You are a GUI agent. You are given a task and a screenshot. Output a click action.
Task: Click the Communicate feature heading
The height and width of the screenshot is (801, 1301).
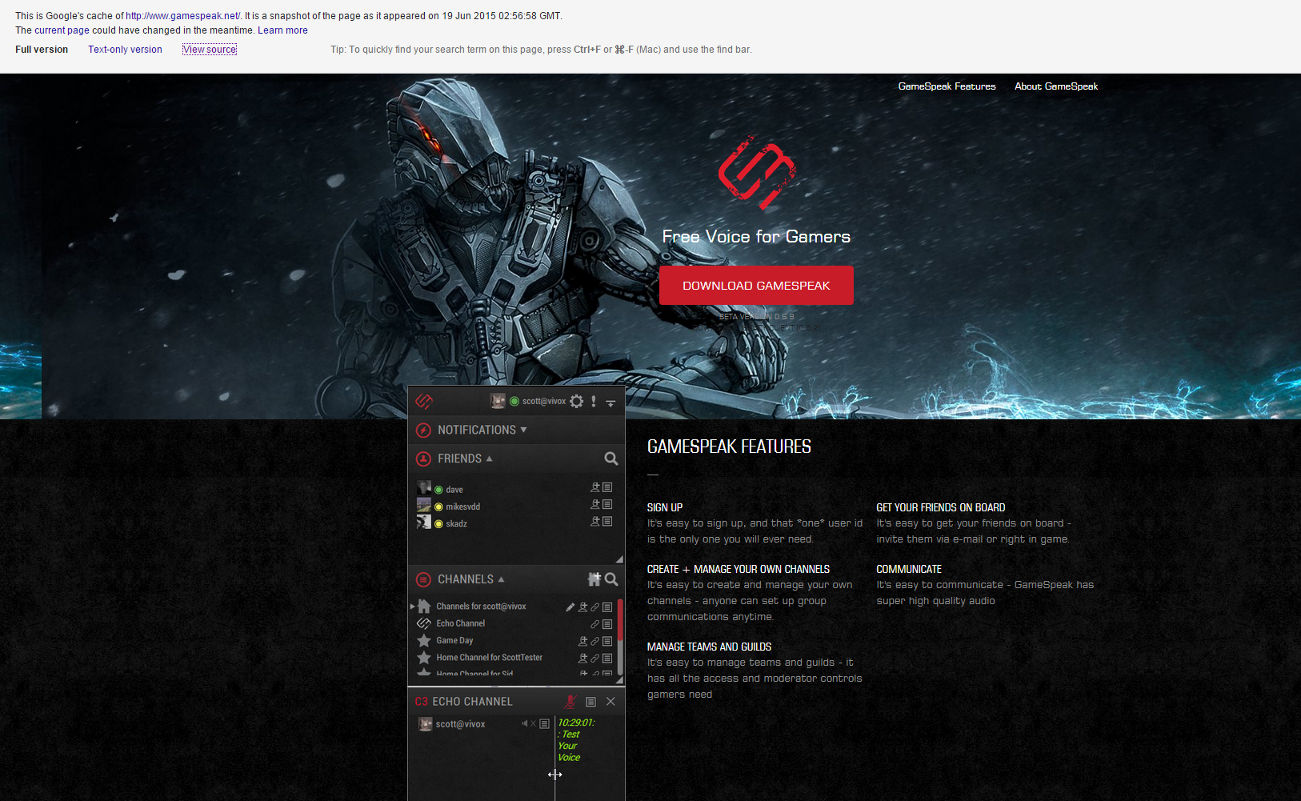909,569
